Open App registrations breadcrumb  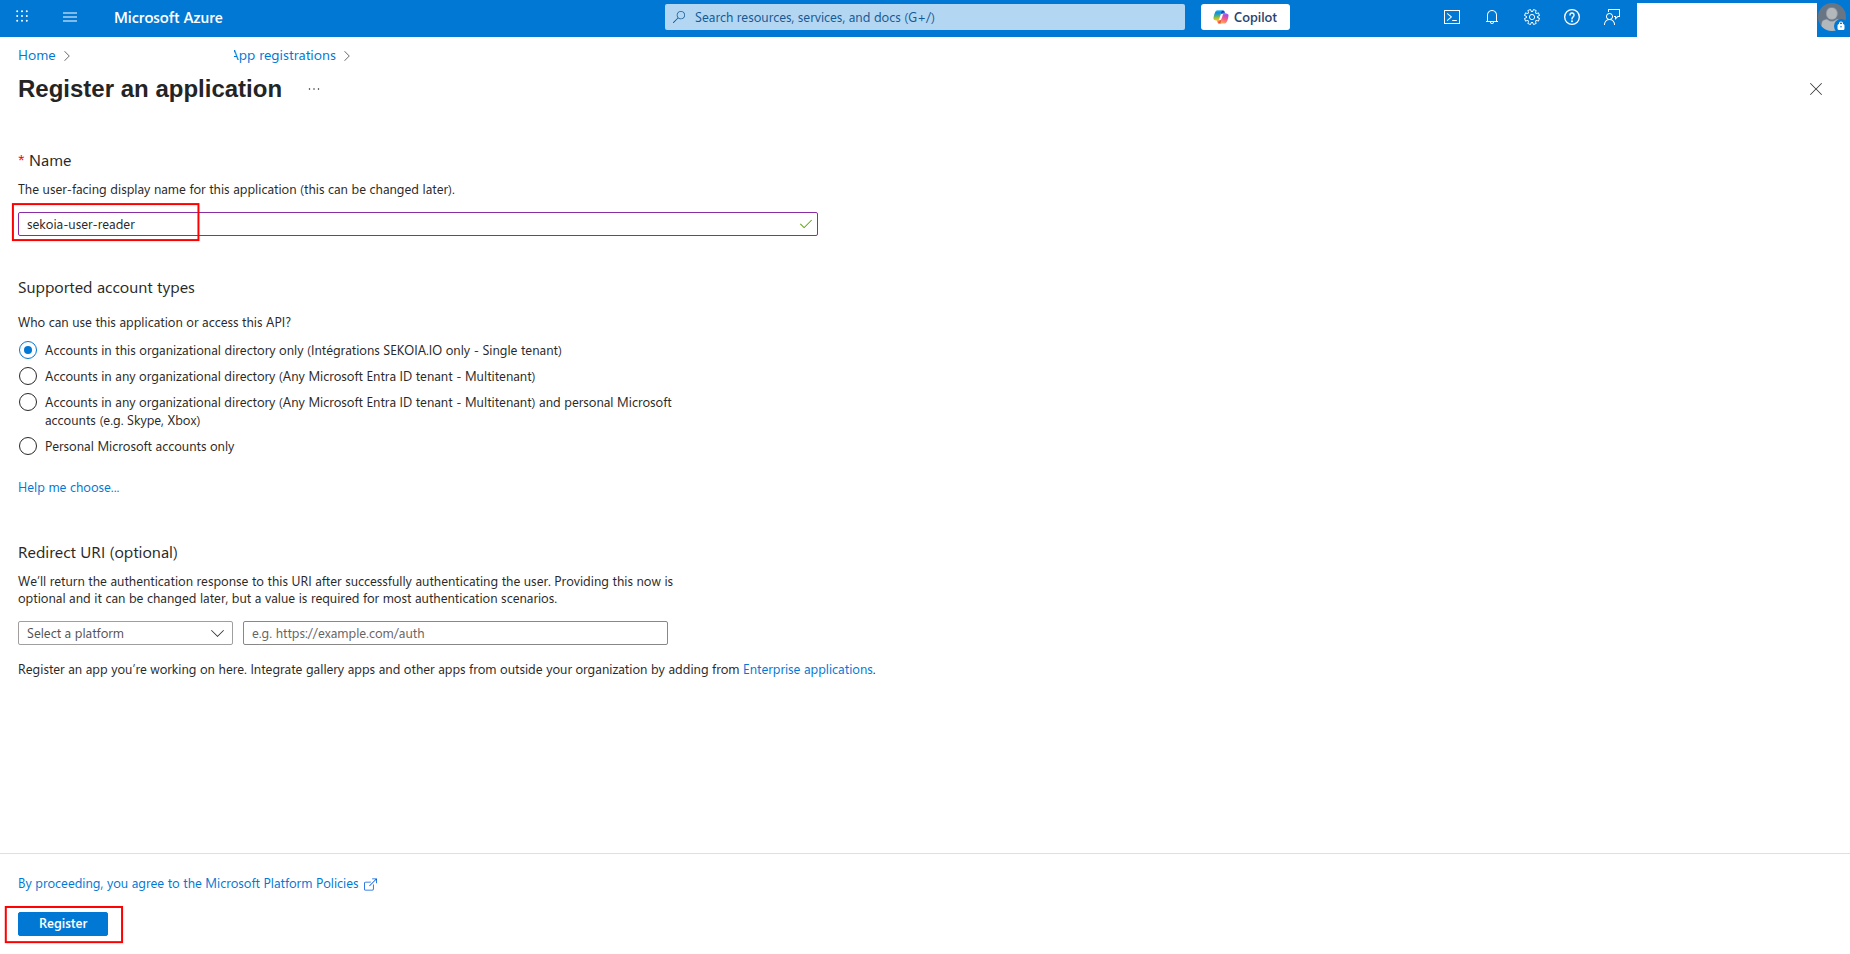tap(284, 55)
